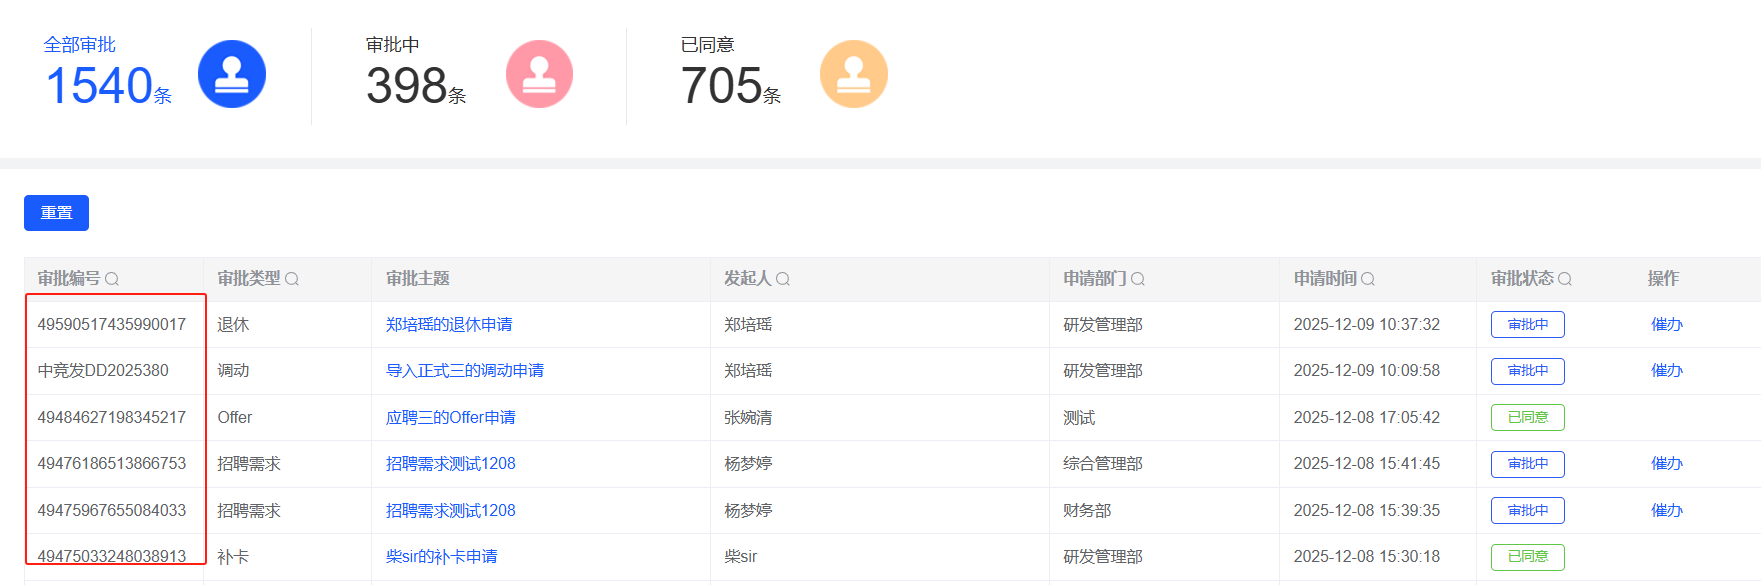Click search icon beside 审批状态 header
Viewport: 1761px width, 585px height.
pyautogui.click(x=1565, y=279)
